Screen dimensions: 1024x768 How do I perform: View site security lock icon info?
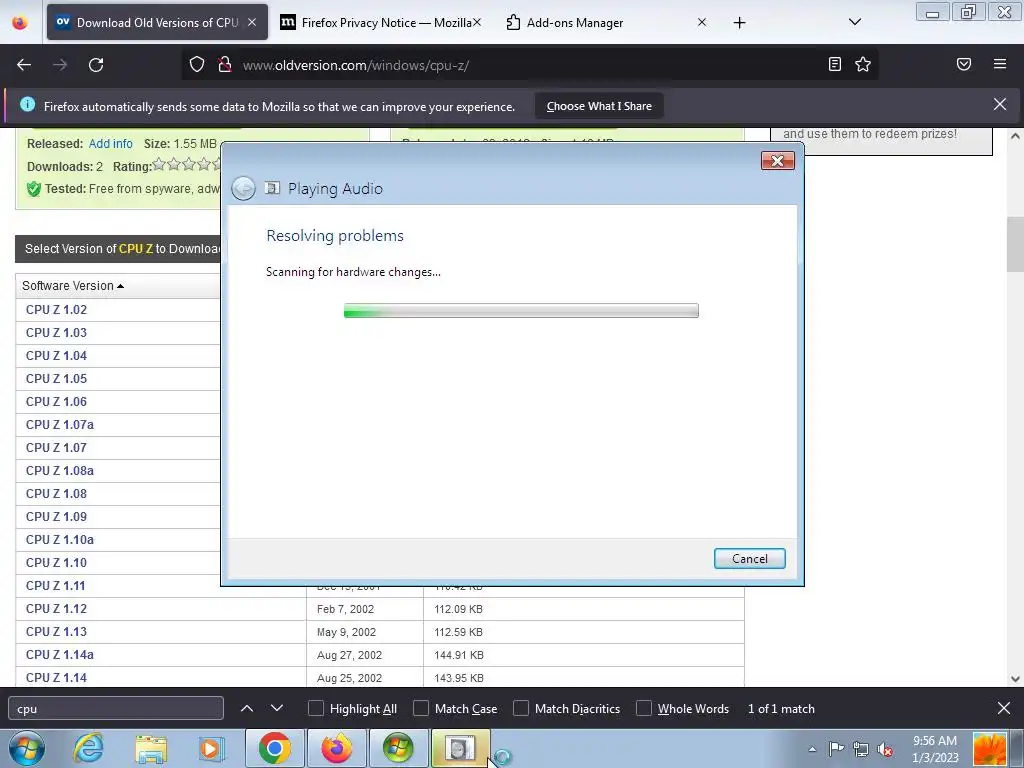(x=225, y=64)
